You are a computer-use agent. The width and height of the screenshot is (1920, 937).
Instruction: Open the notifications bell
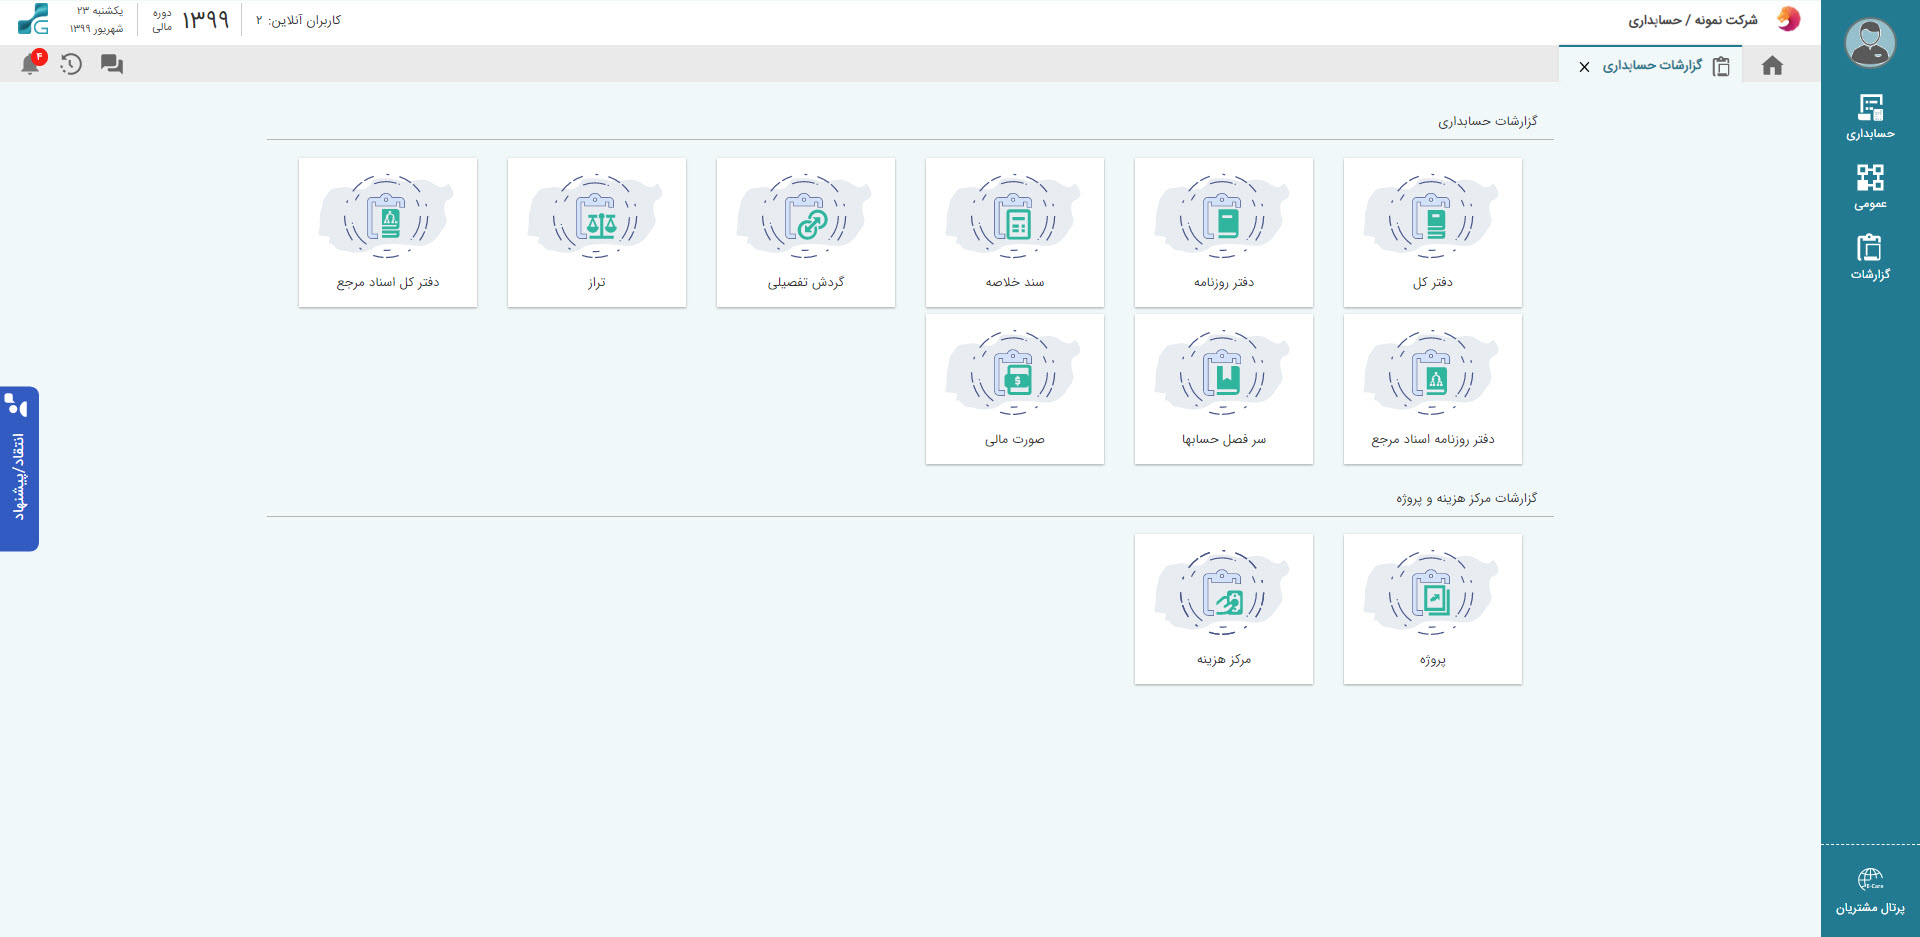coord(31,64)
